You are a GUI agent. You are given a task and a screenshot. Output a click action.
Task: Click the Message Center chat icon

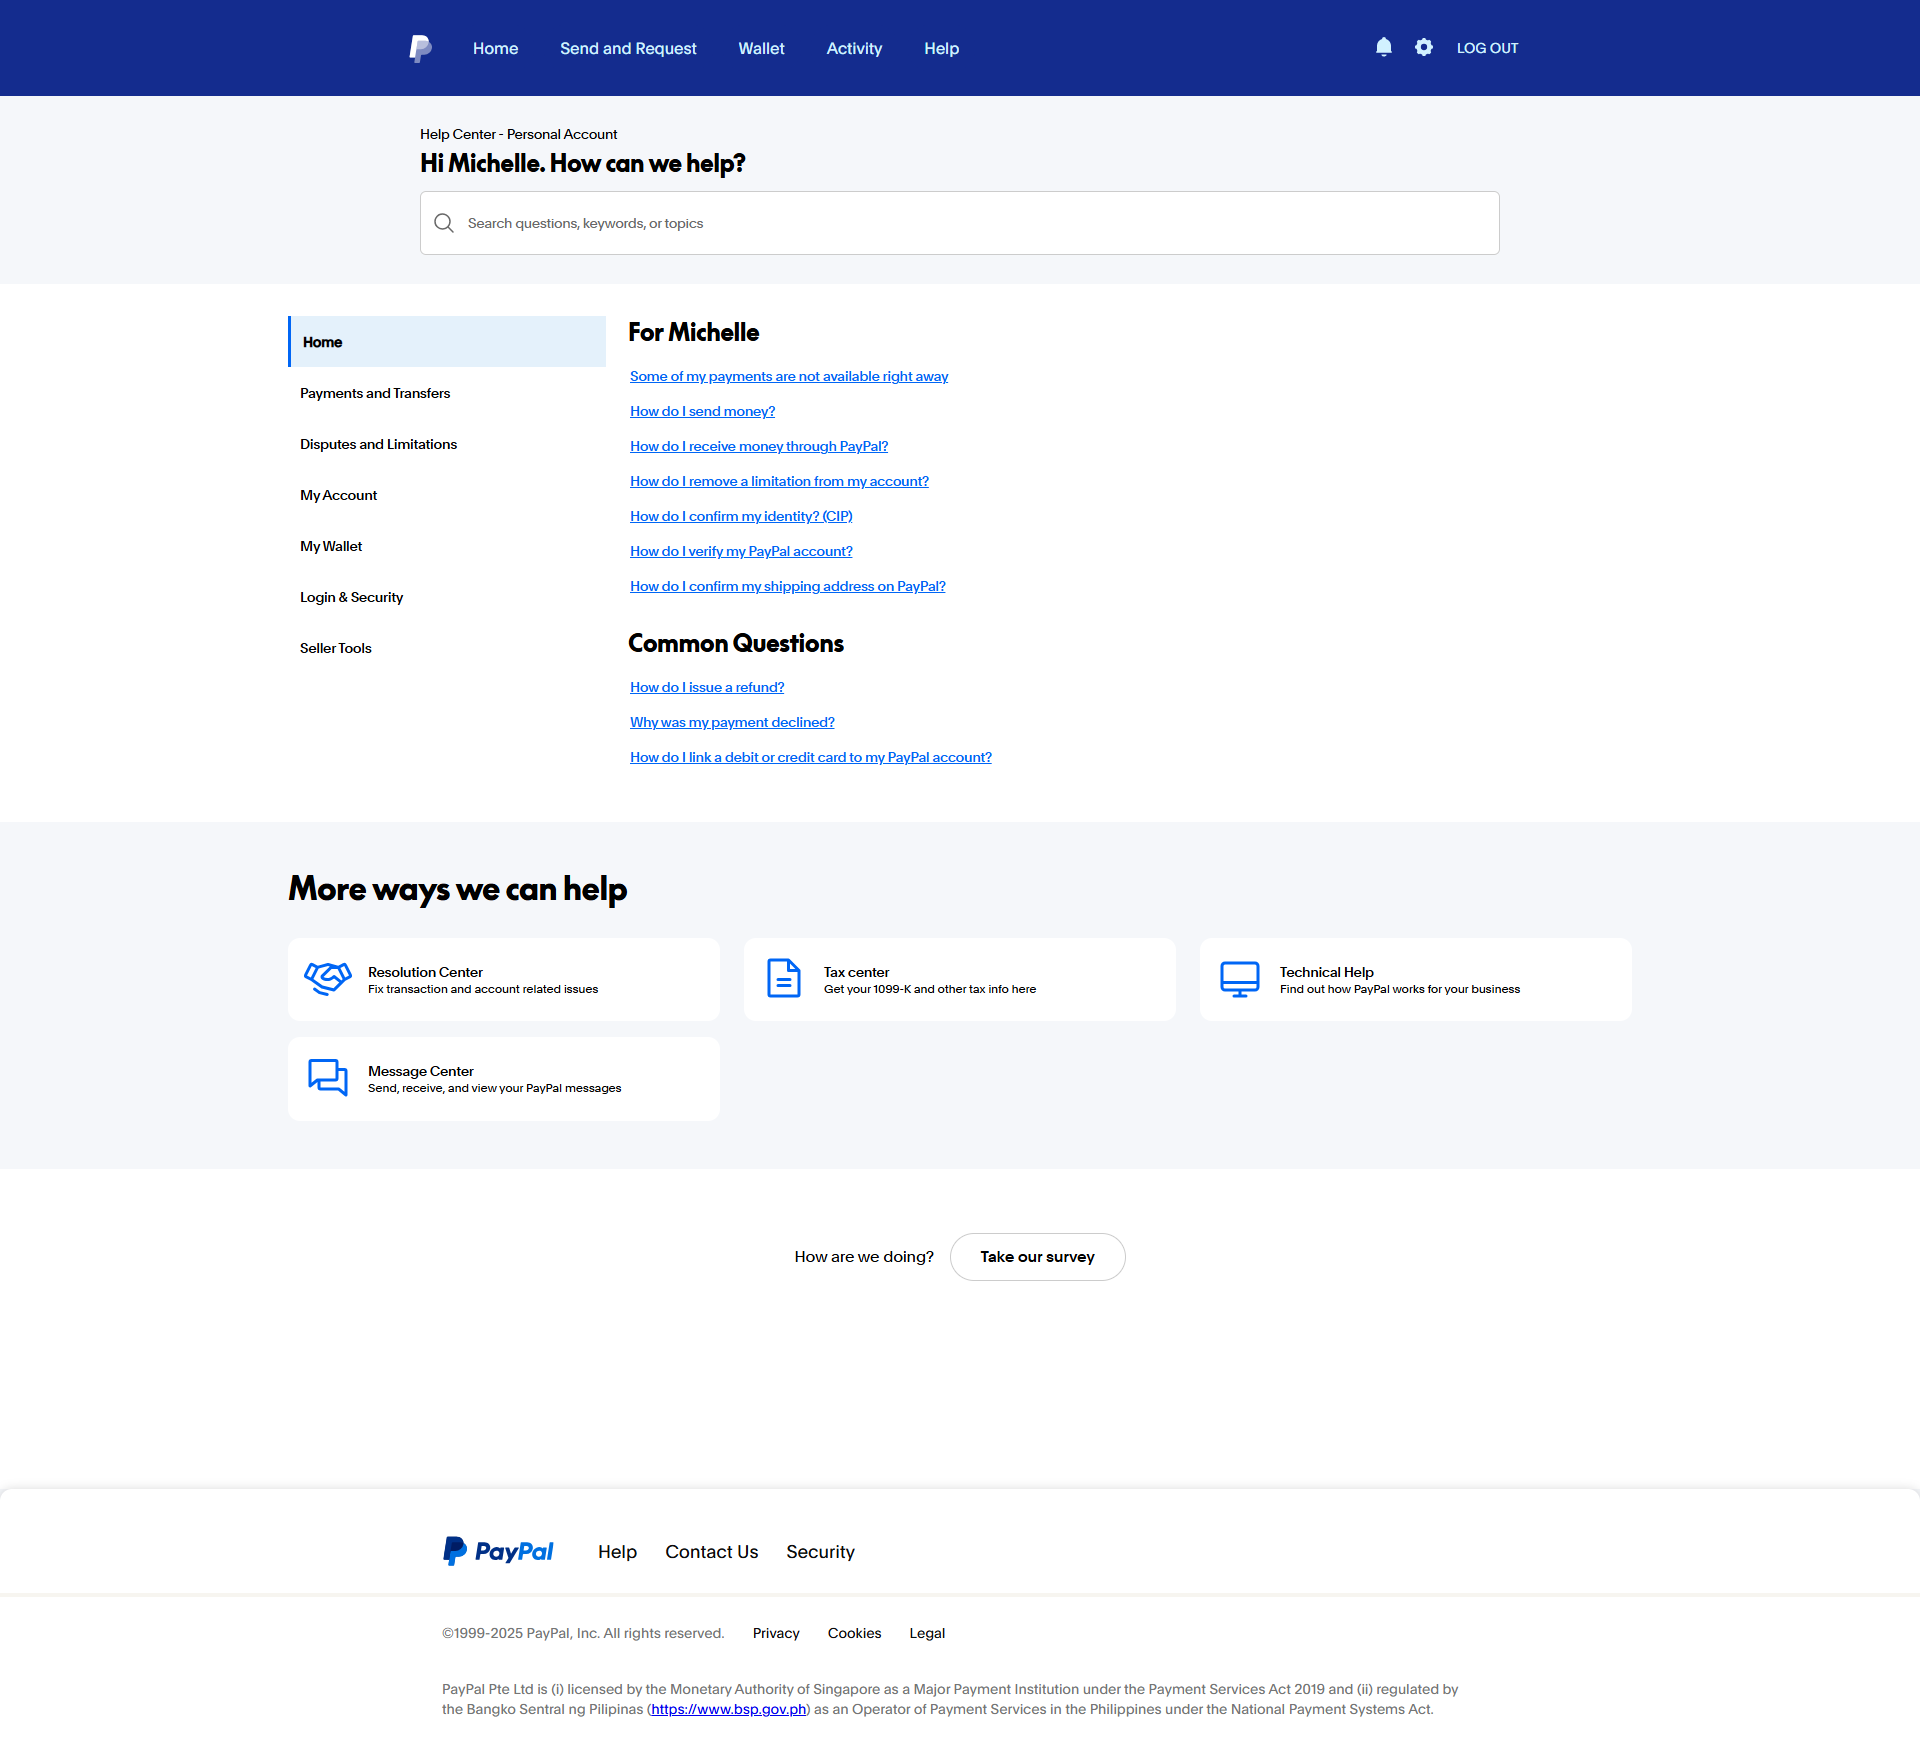click(x=327, y=1078)
